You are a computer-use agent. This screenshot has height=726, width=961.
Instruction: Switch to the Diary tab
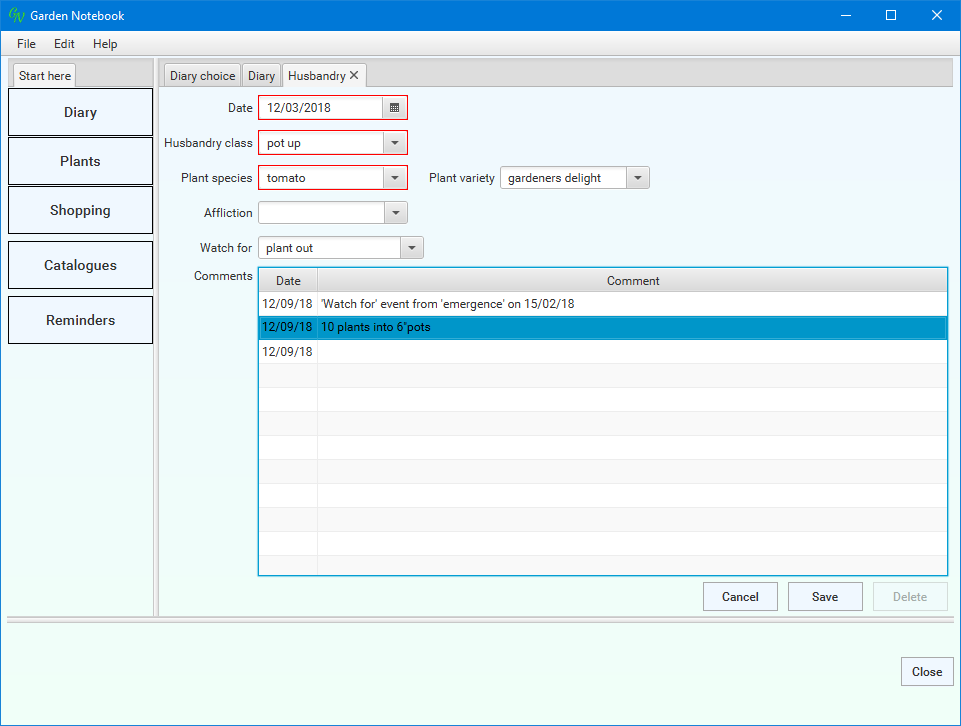(x=261, y=76)
